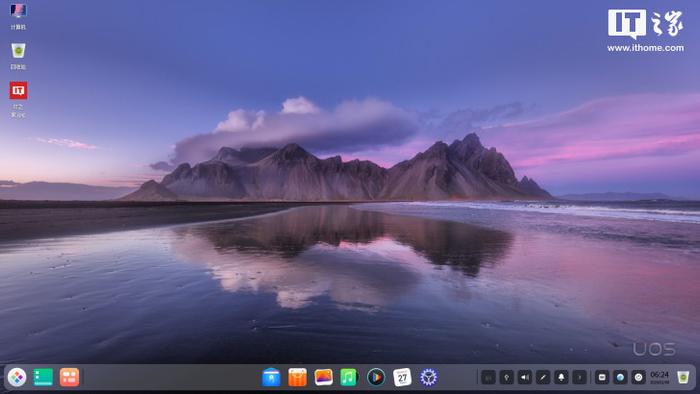This screenshot has height=394, width=700.
Task: Select the Computer desktop icon
Action: pyautogui.click(x=18, y=16)
